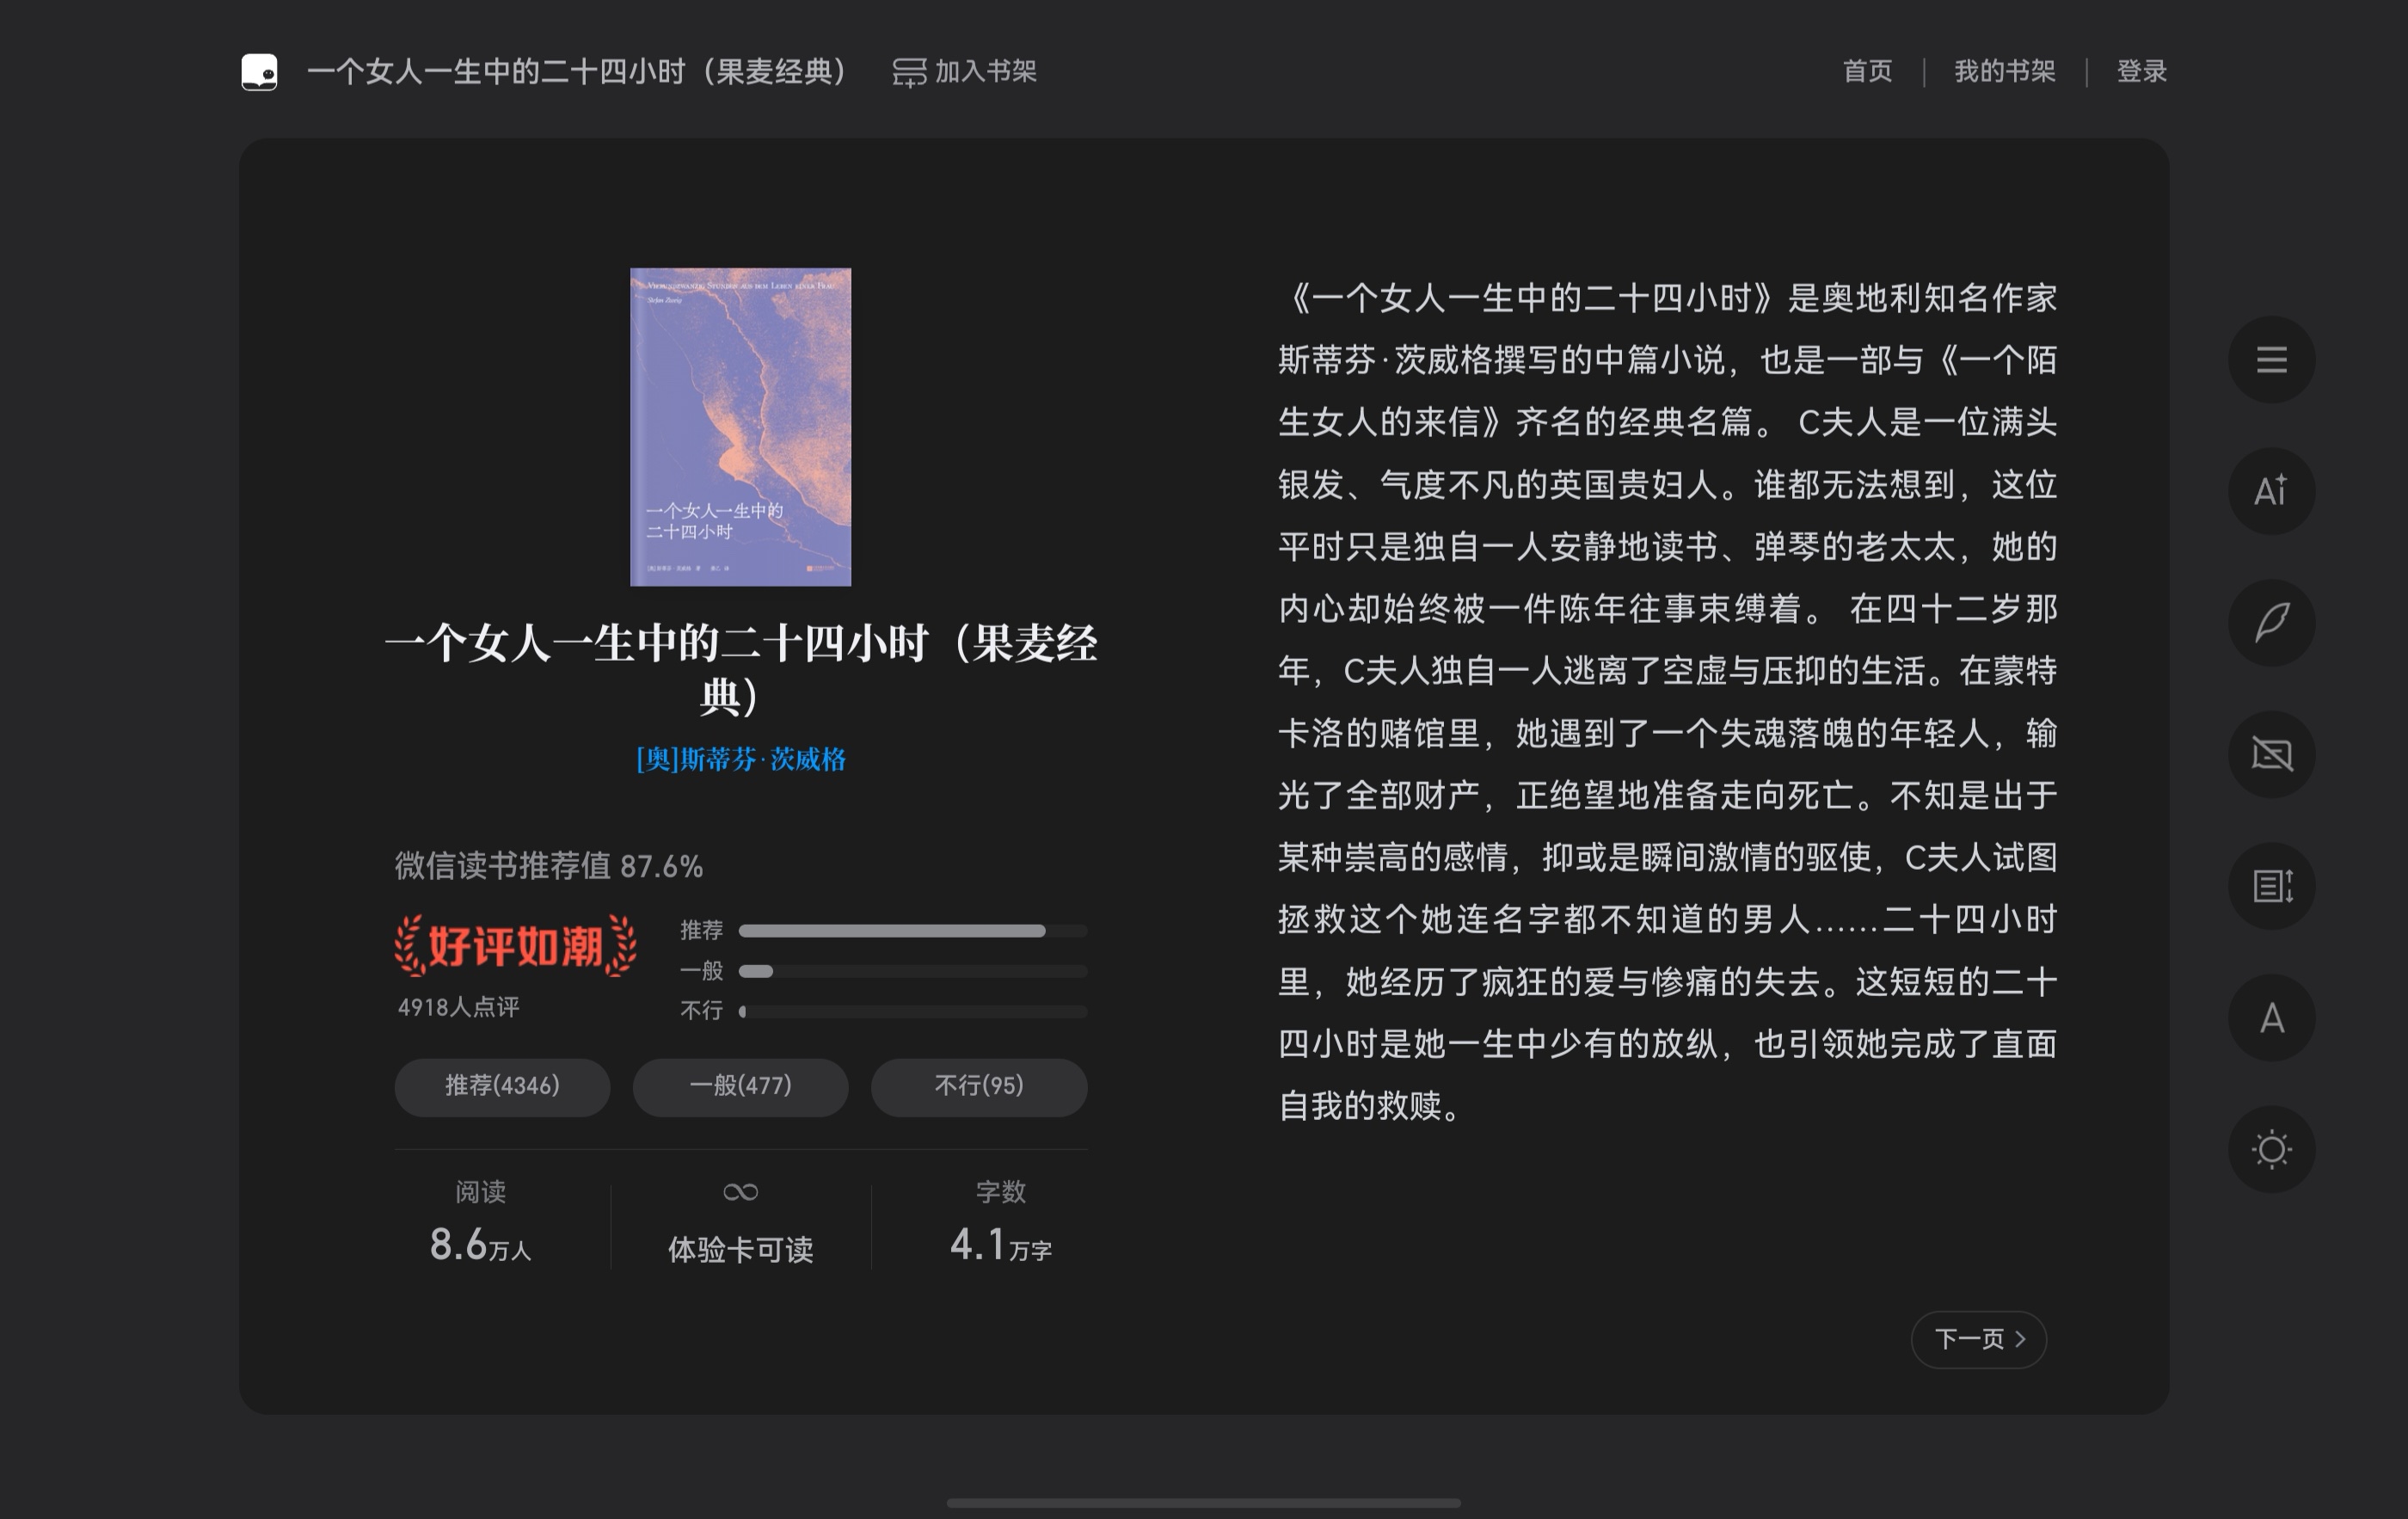Go to 首页 in the top navigation
2408x1519 pixels.
click(1867, 72)
